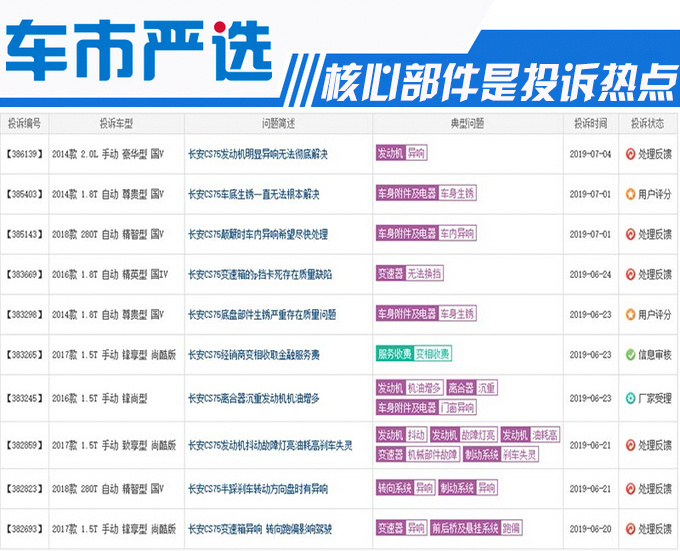Click the 机械部件故障 issue tag

click(432, 454)
